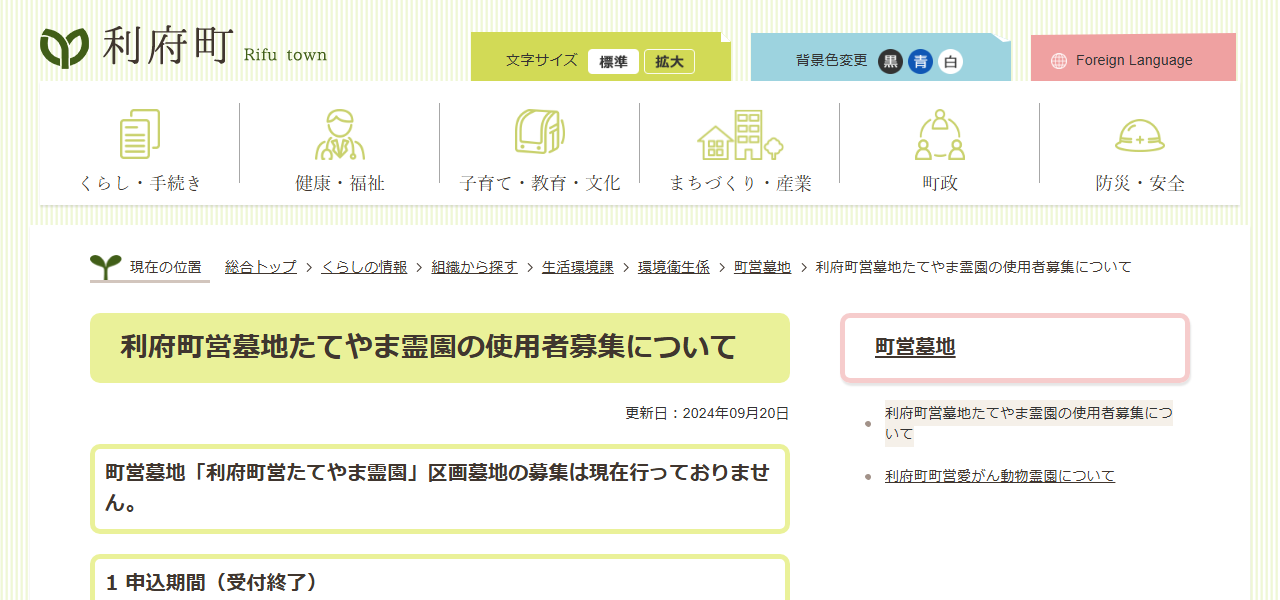1280x600 pixels.
Task: Switch background color to blue (青)
Action: click(920, 61)
